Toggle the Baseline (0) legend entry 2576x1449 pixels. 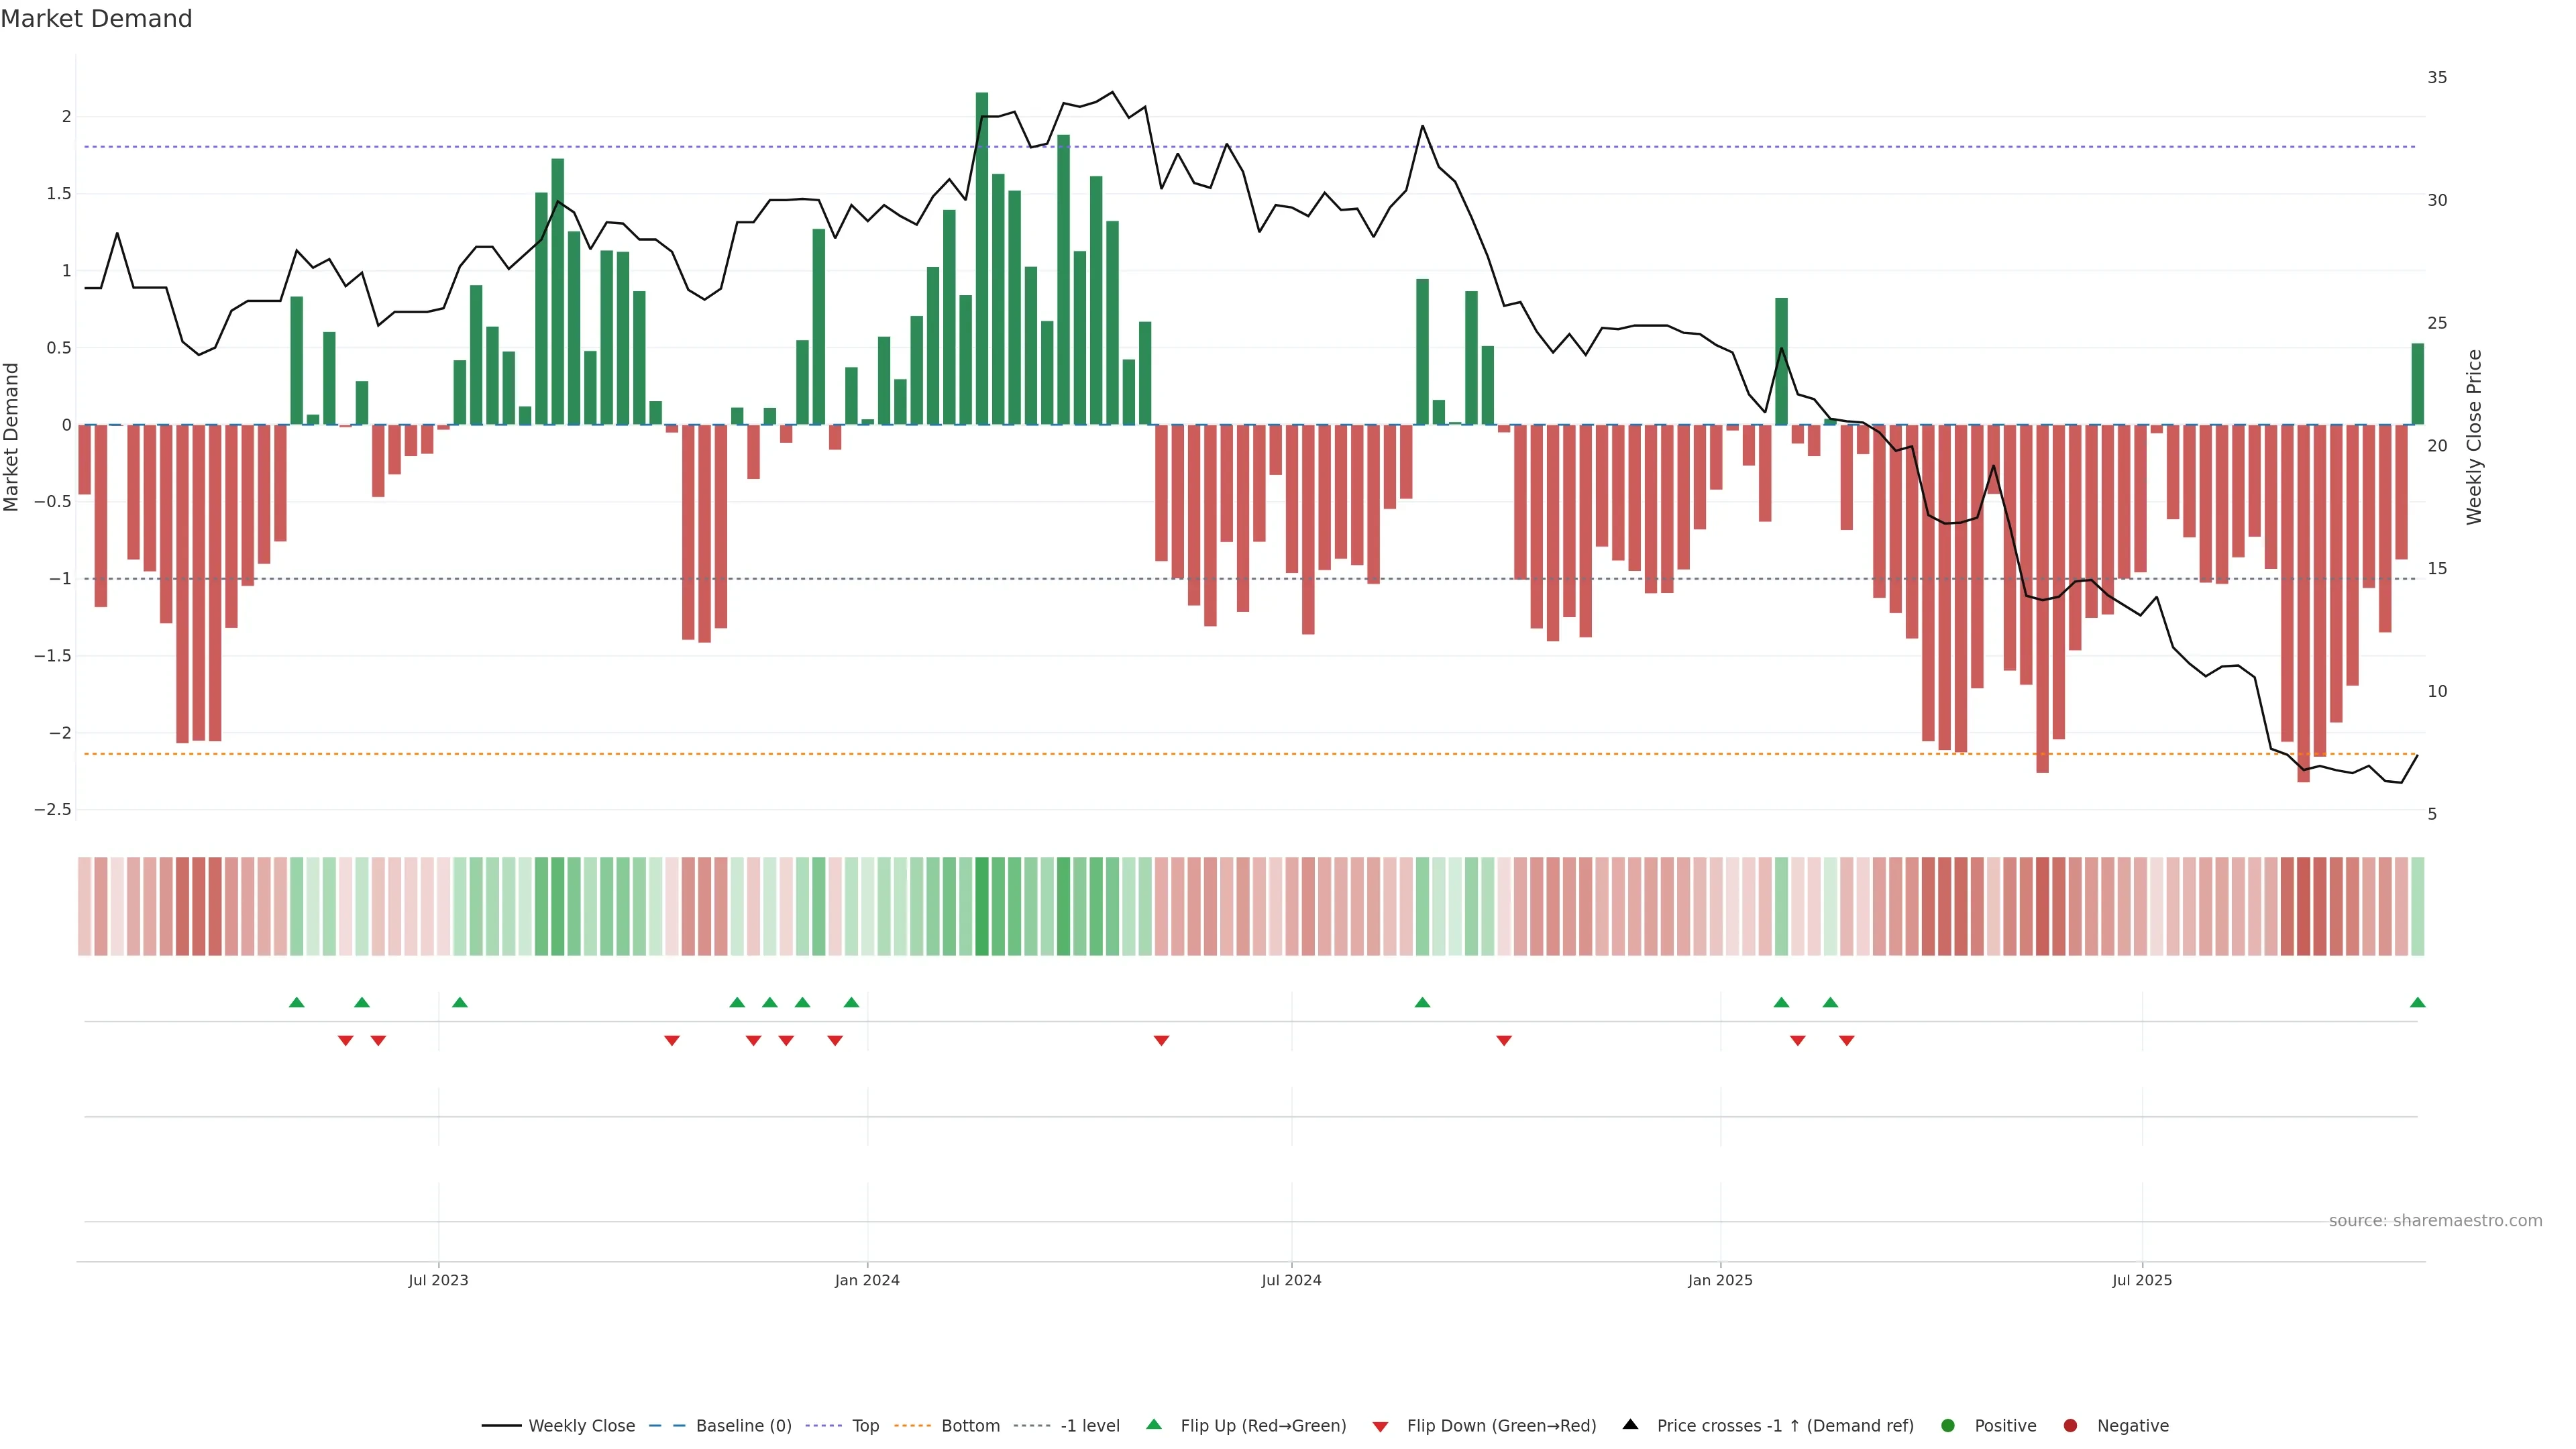pos(743,1425)
